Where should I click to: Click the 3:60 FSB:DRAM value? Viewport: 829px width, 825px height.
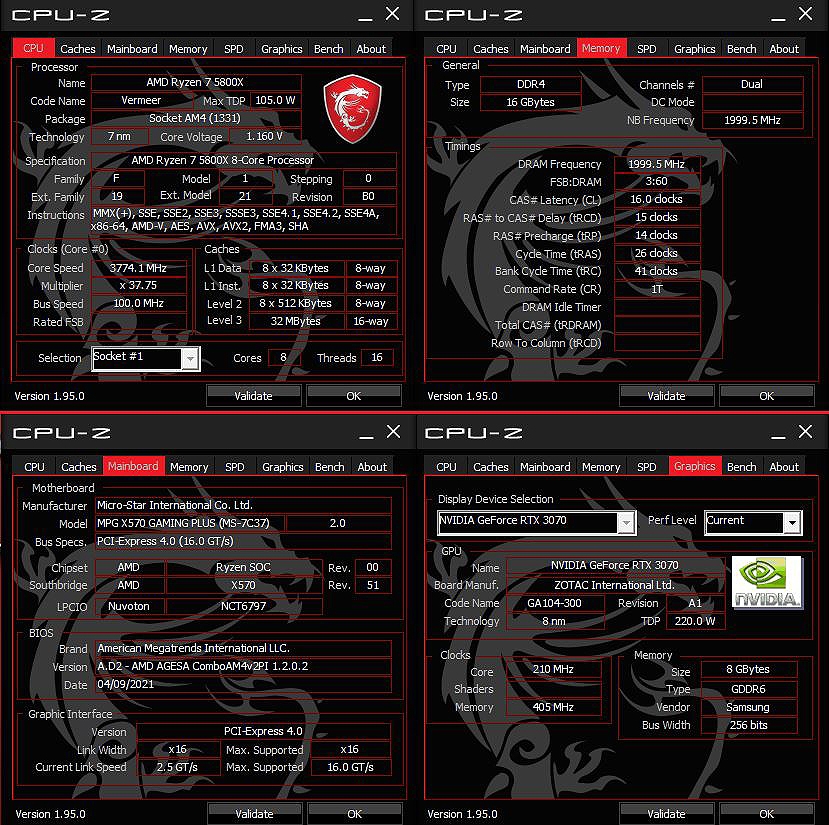click(x=657, y=181)
